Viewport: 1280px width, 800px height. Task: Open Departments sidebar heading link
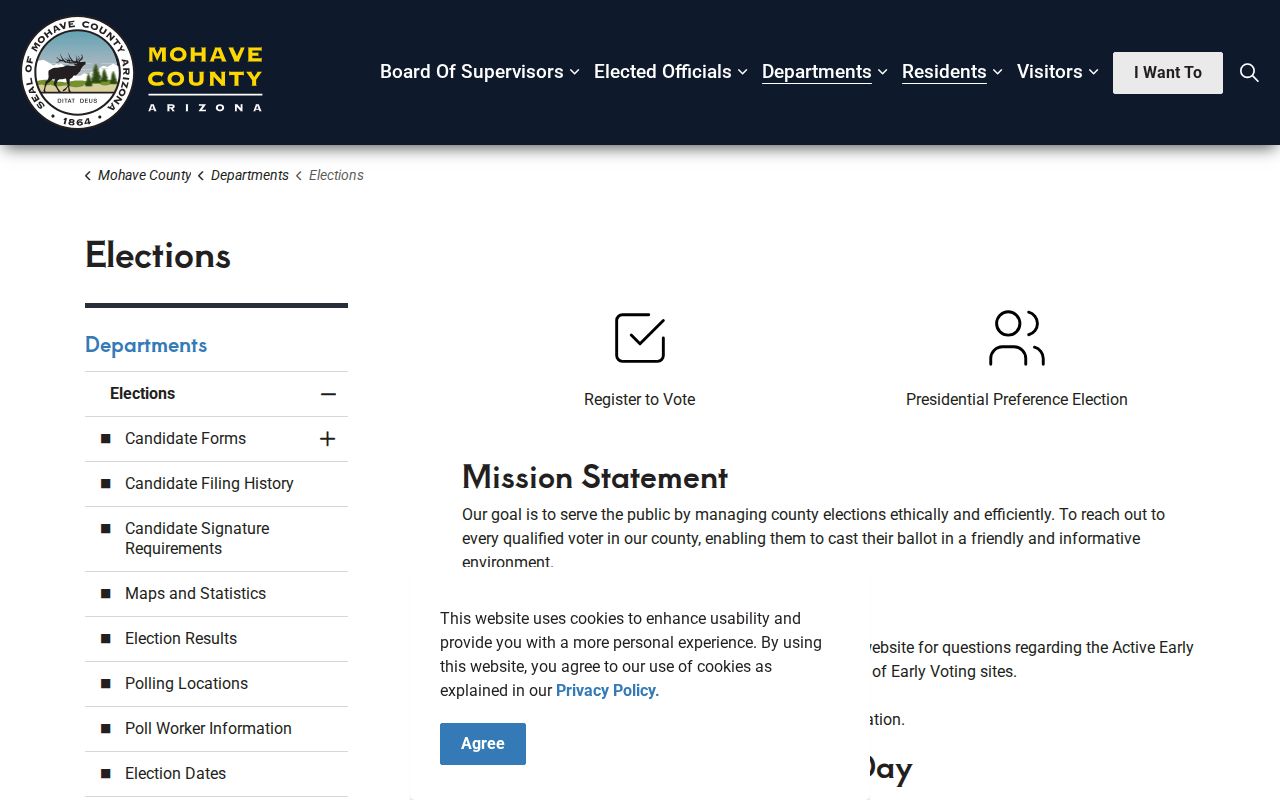pos(146,345)
